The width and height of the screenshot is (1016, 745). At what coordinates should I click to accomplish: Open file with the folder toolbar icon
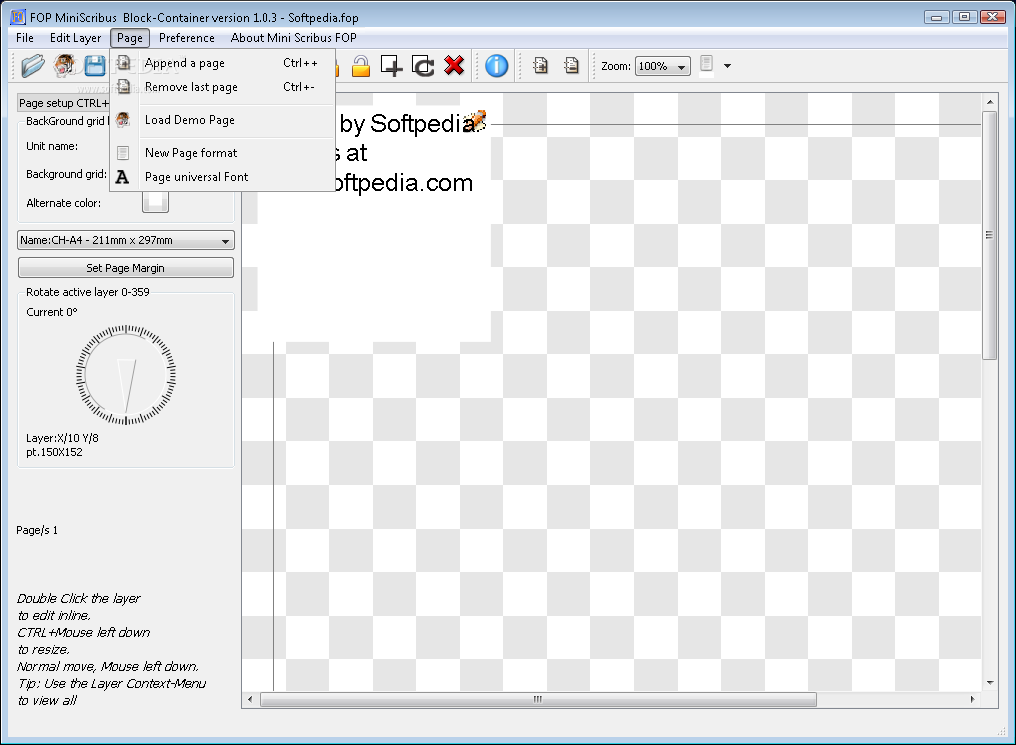click(x=32, y=65)
